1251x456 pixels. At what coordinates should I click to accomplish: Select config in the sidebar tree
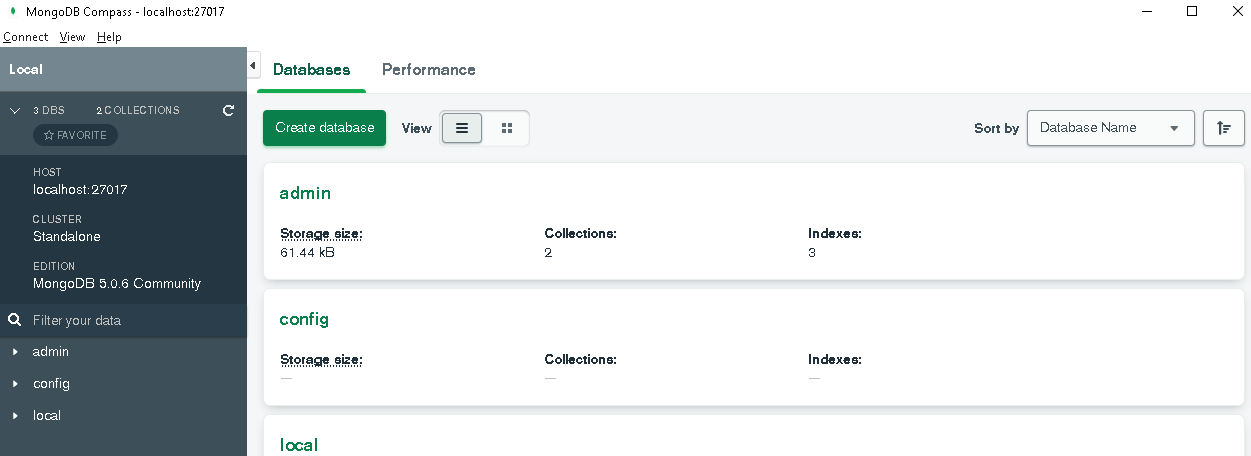click(51, 384)
